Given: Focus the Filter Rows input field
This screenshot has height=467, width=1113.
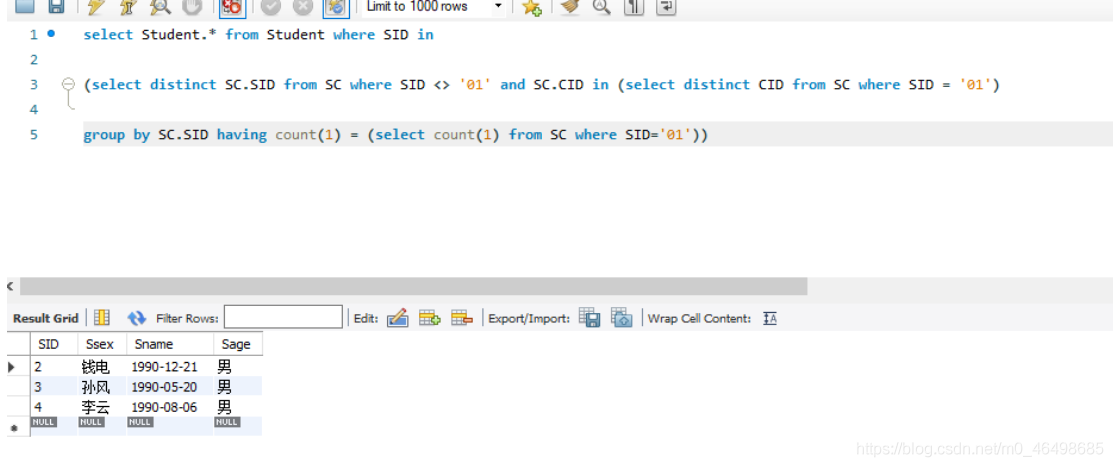Looking at the screenshot, I should click(283, 317).
